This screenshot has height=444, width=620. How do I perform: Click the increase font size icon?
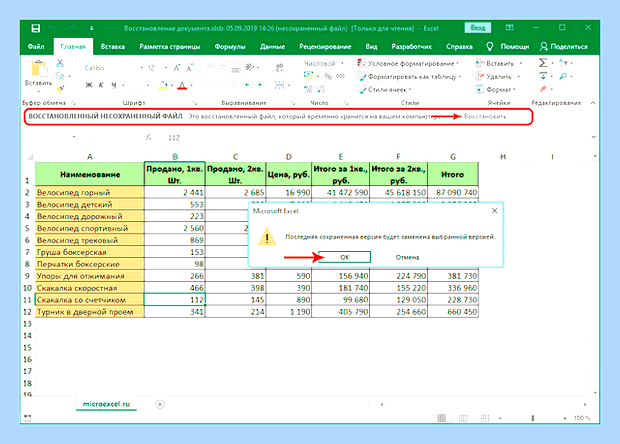[x=177, y=68]
